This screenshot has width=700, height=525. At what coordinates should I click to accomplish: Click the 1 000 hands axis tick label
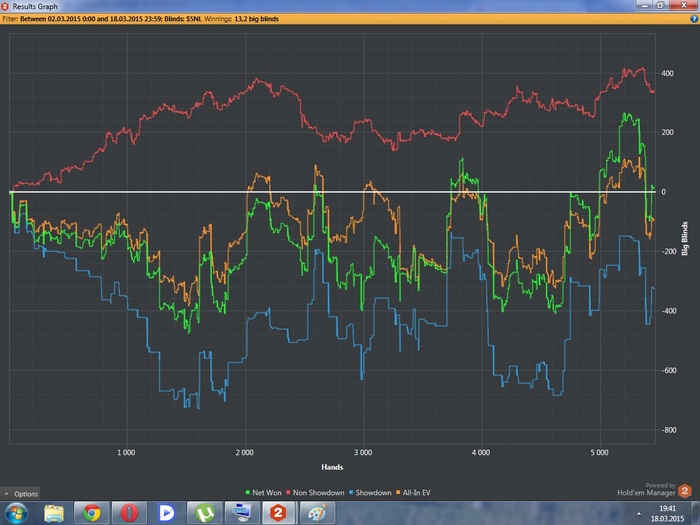click(x=126, y=453)
